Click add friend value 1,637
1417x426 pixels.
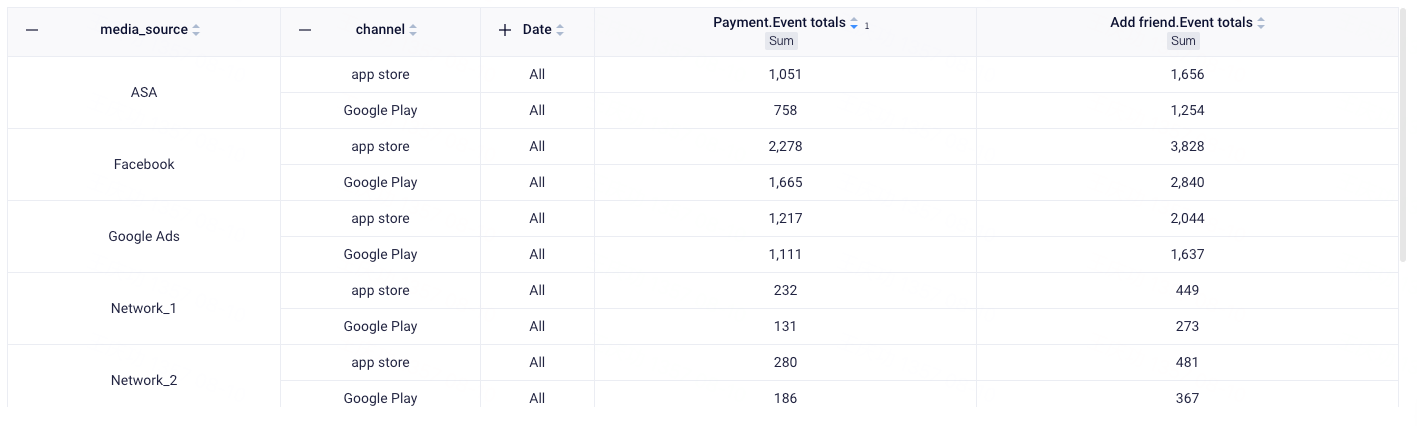coord(1187,255)
